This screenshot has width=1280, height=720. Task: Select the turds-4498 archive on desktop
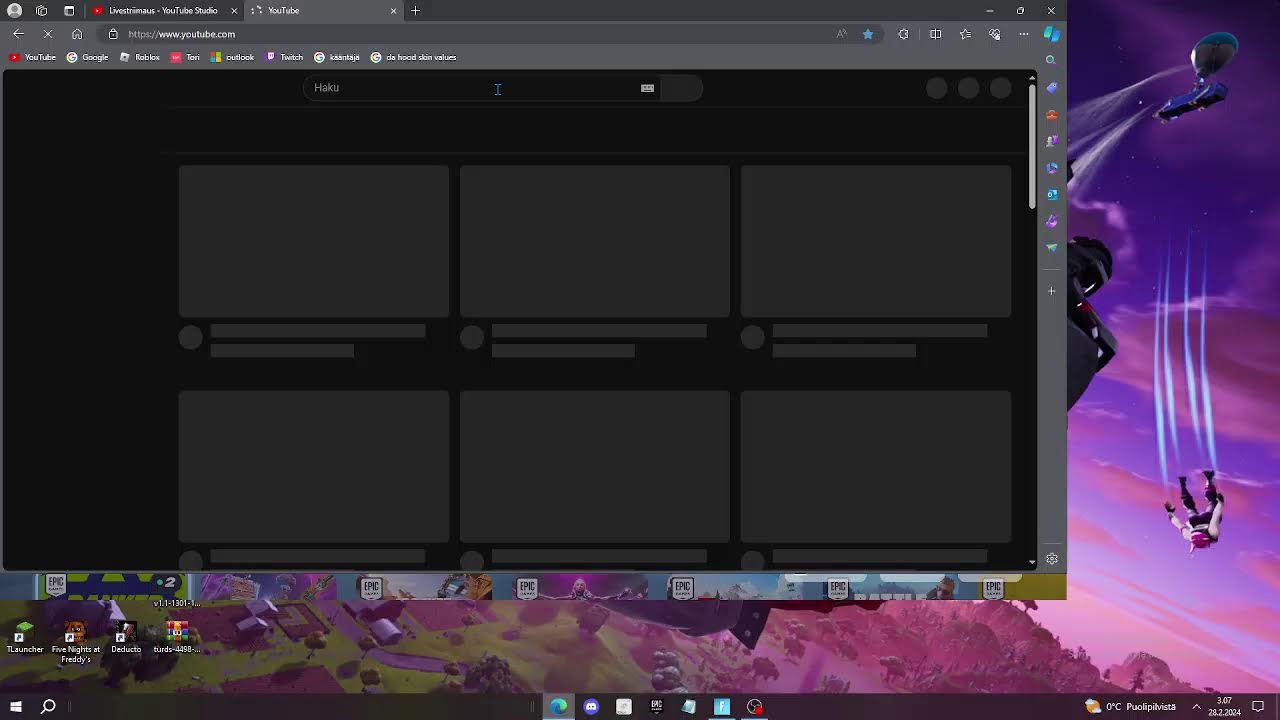click(x=177, y=637)
